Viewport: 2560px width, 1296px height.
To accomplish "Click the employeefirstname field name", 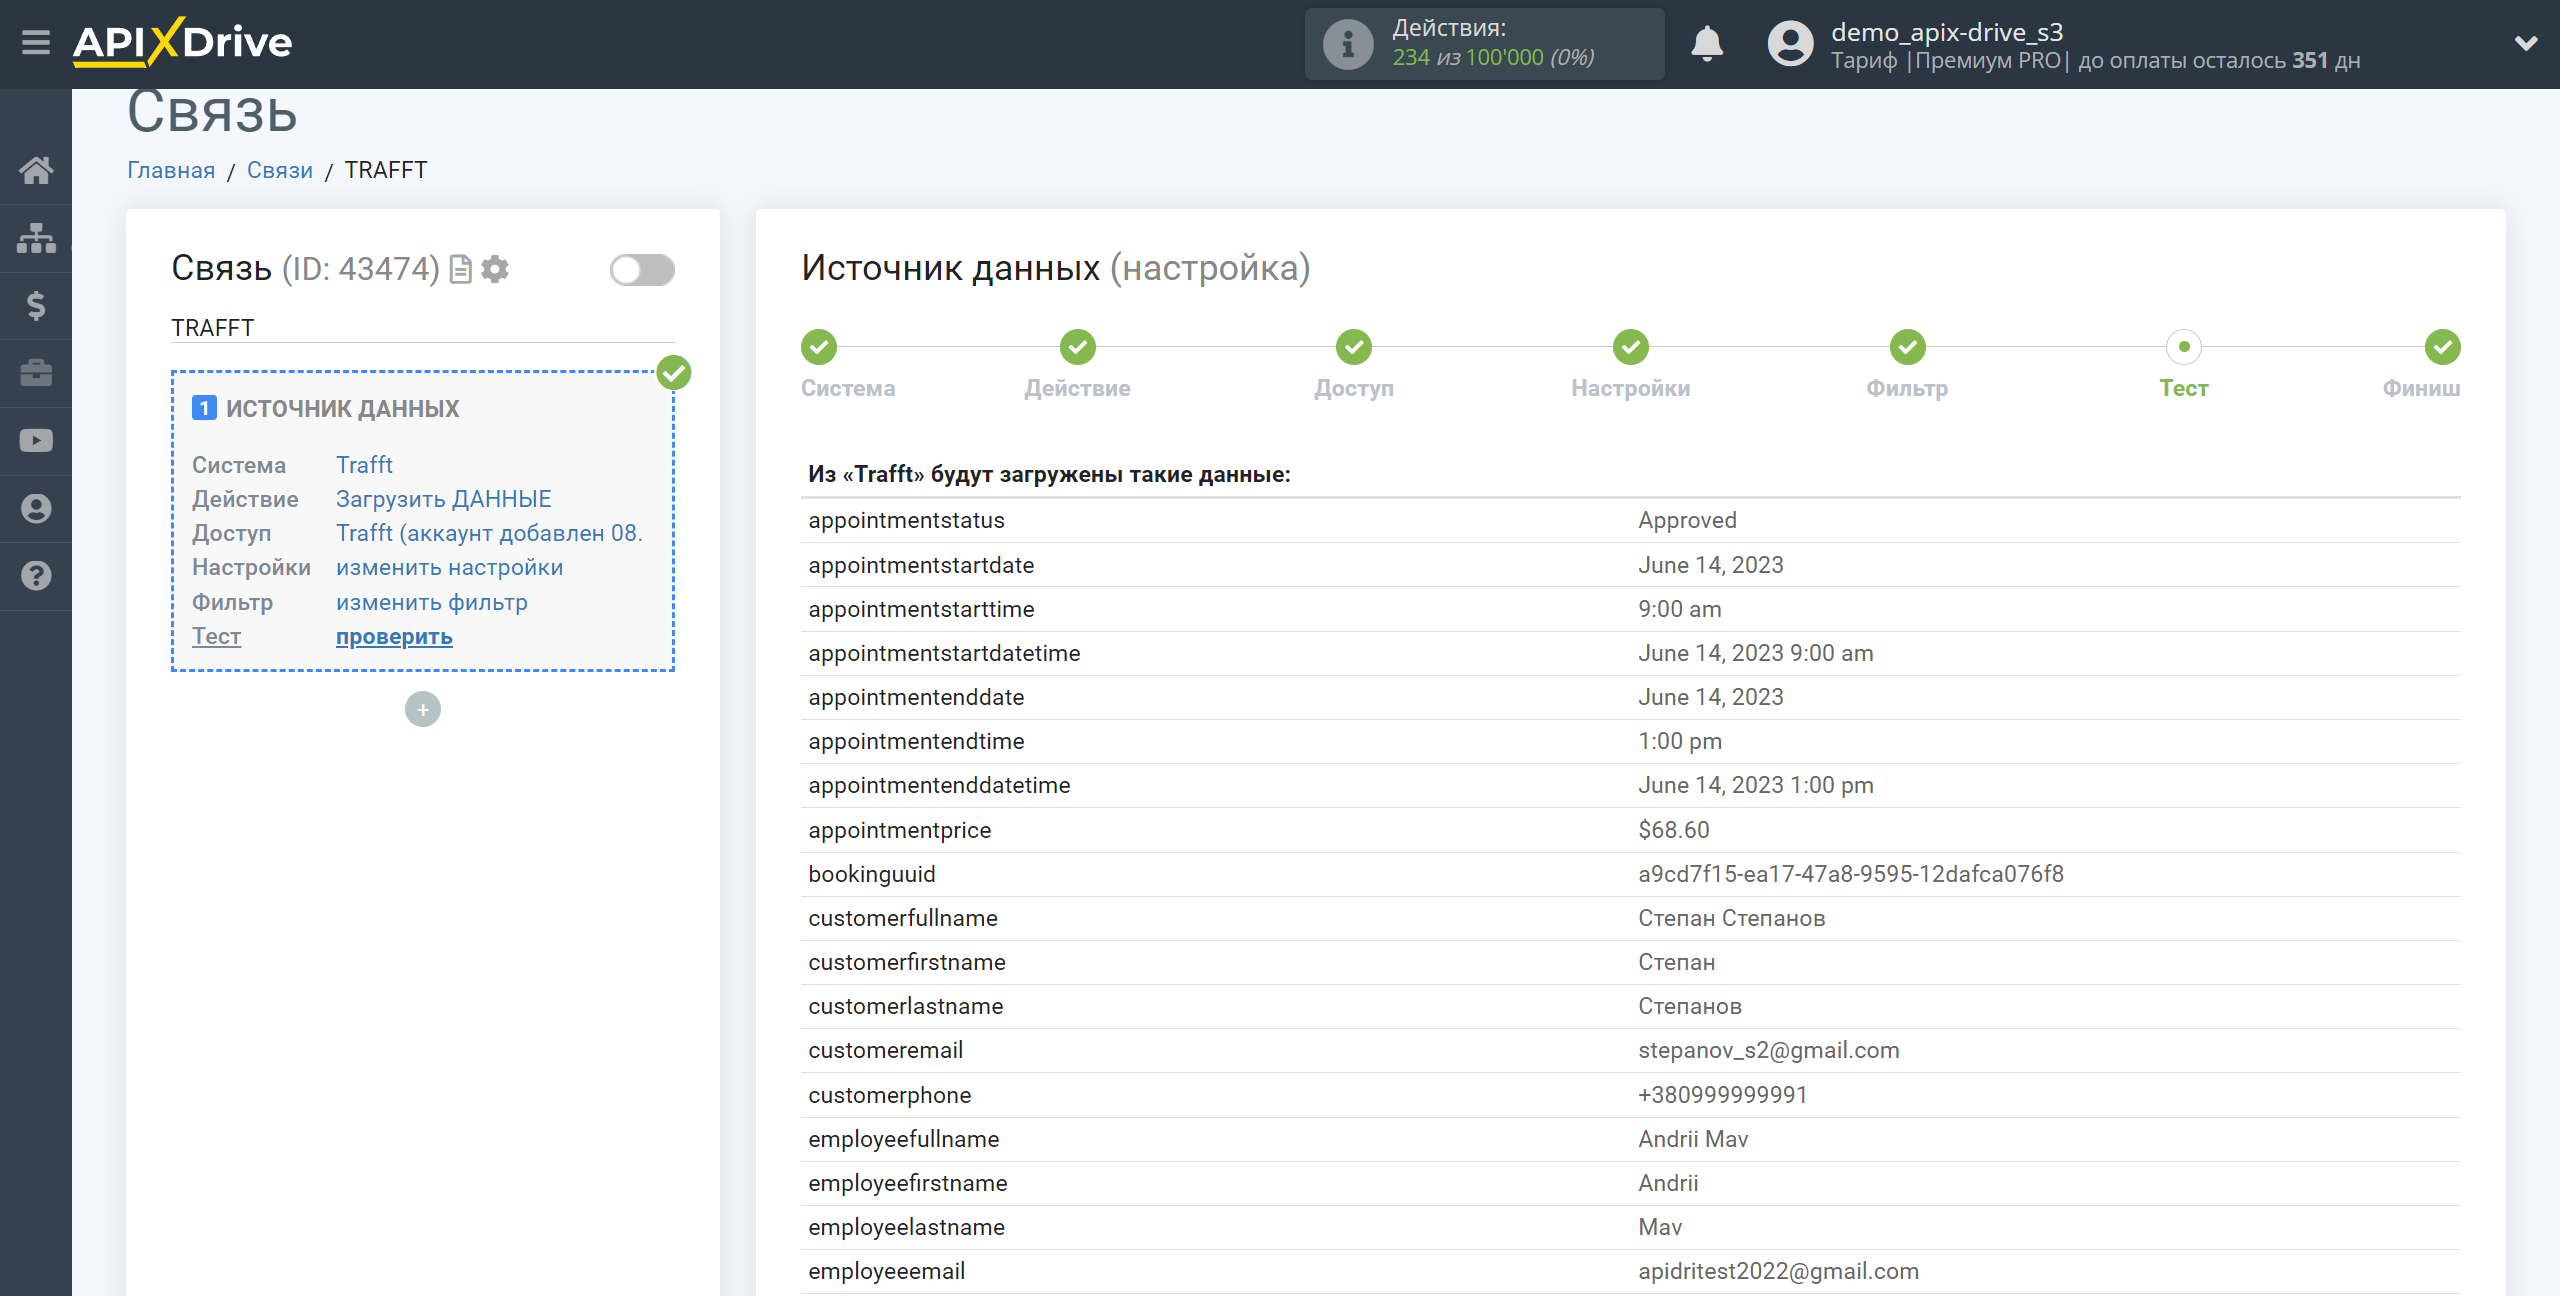I will (908, 1183).
